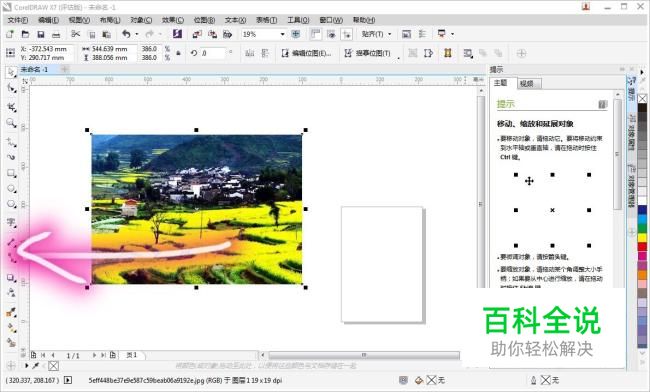650x392 pixels.
Task: Select the Parallel Dimension tool
Action: click(x=11, y=243)
